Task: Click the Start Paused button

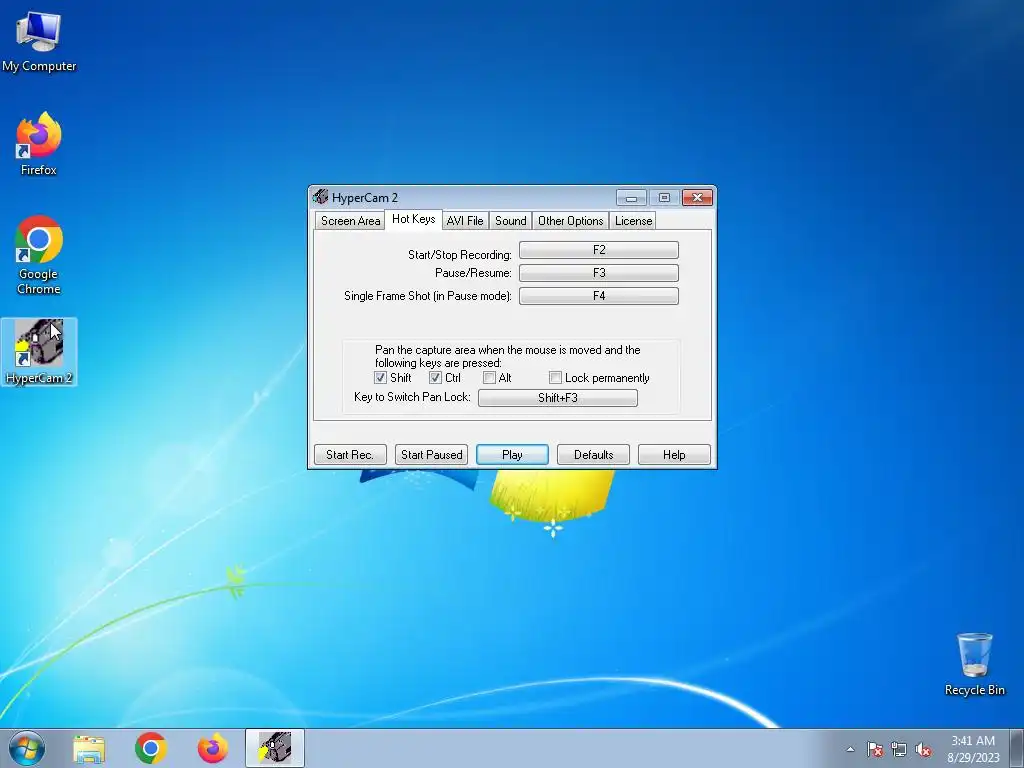Action: pos(431,455)
